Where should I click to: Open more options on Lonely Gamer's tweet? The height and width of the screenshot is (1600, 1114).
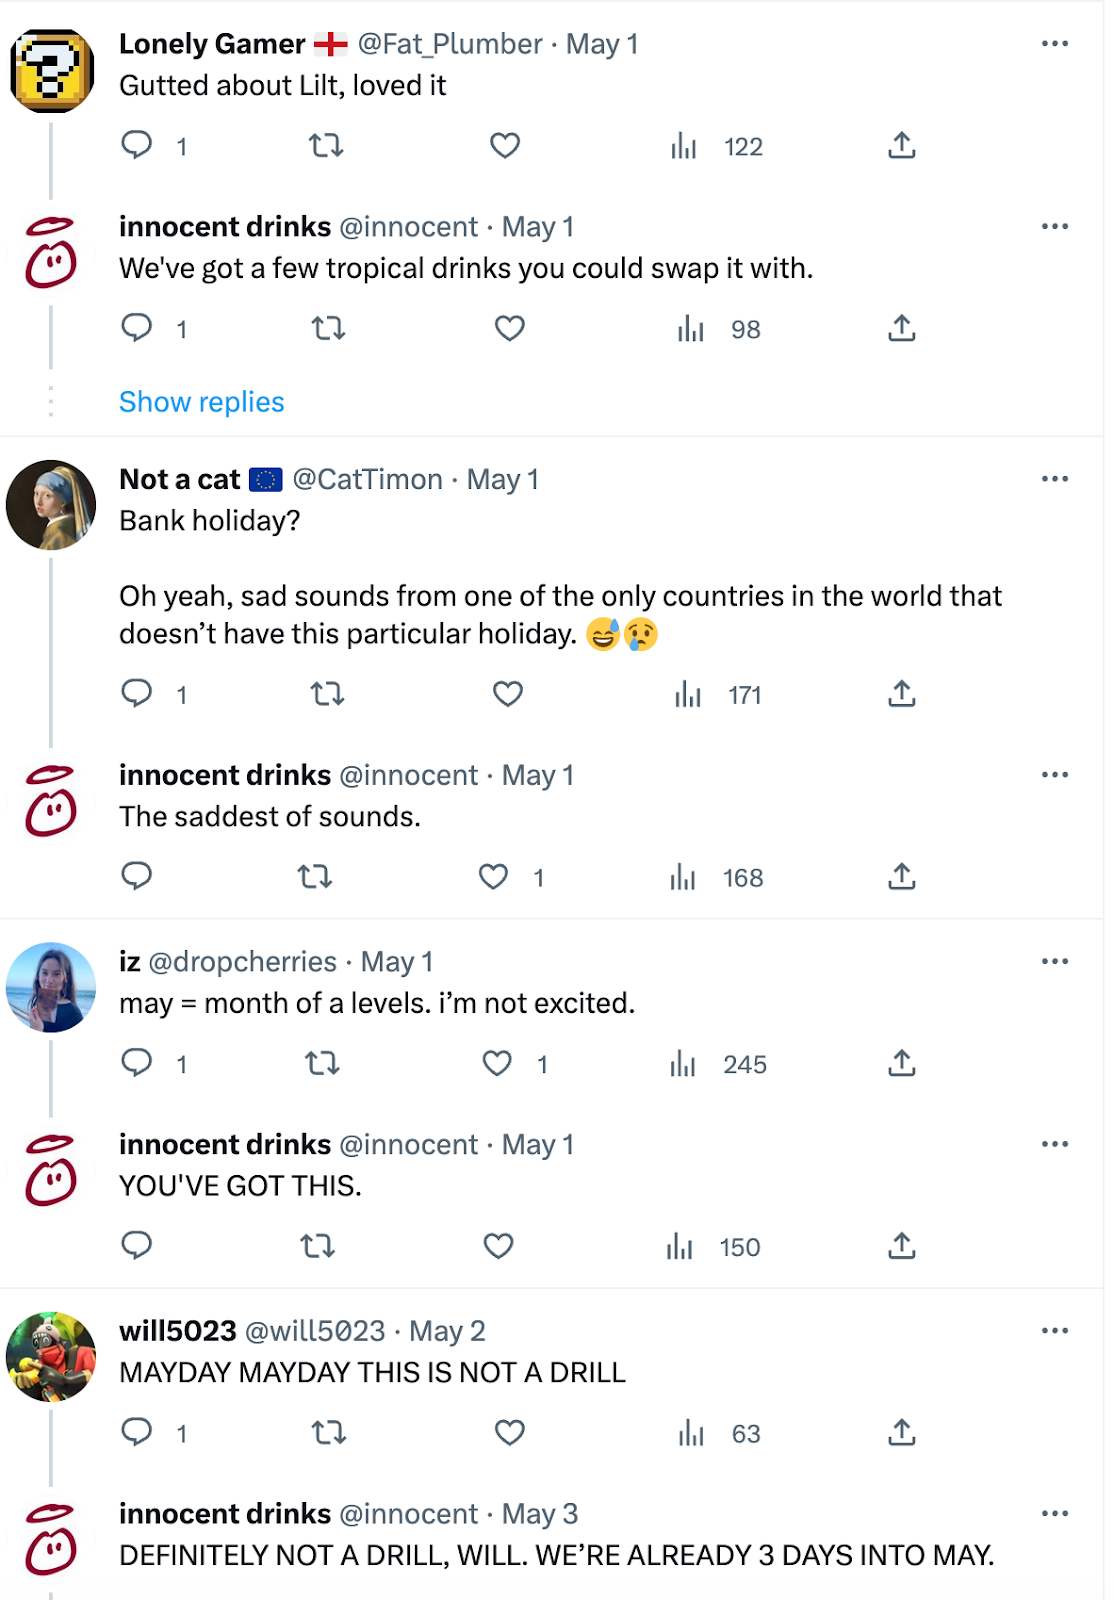pyautogui.click(x=1054, y=44)
